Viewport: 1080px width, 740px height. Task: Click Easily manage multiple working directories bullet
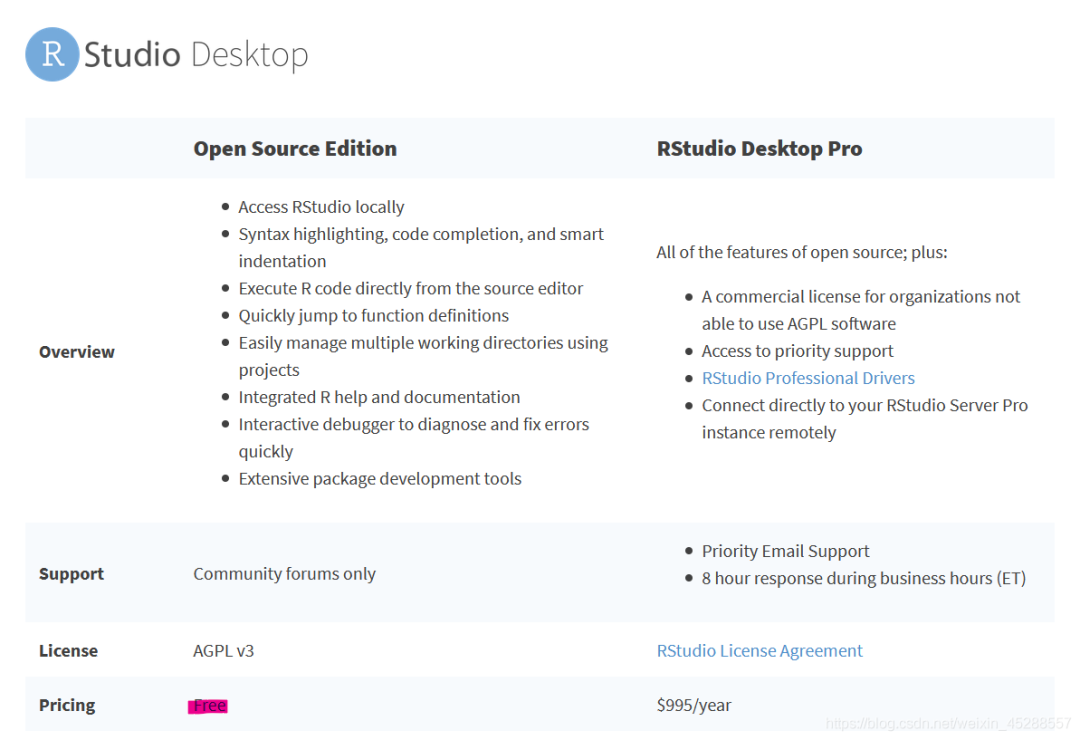coord(423,356)
